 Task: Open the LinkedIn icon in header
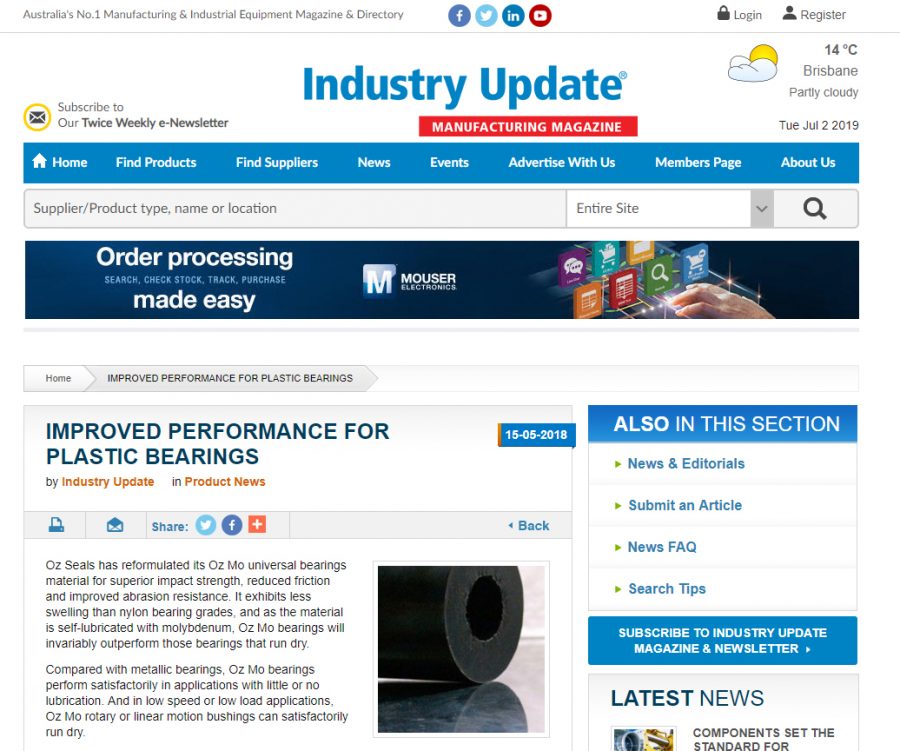click(513, 16)
